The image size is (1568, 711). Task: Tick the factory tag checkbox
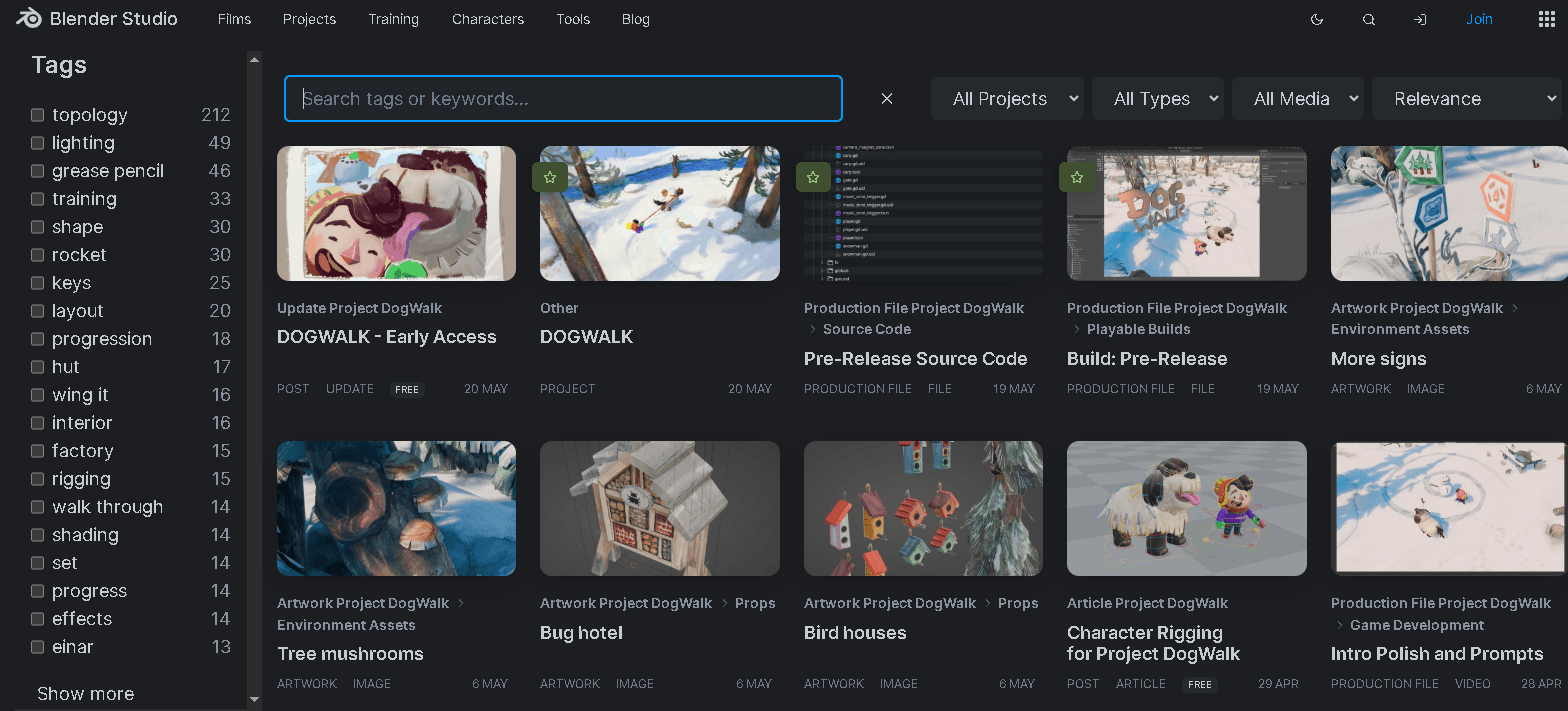(37, 451)
